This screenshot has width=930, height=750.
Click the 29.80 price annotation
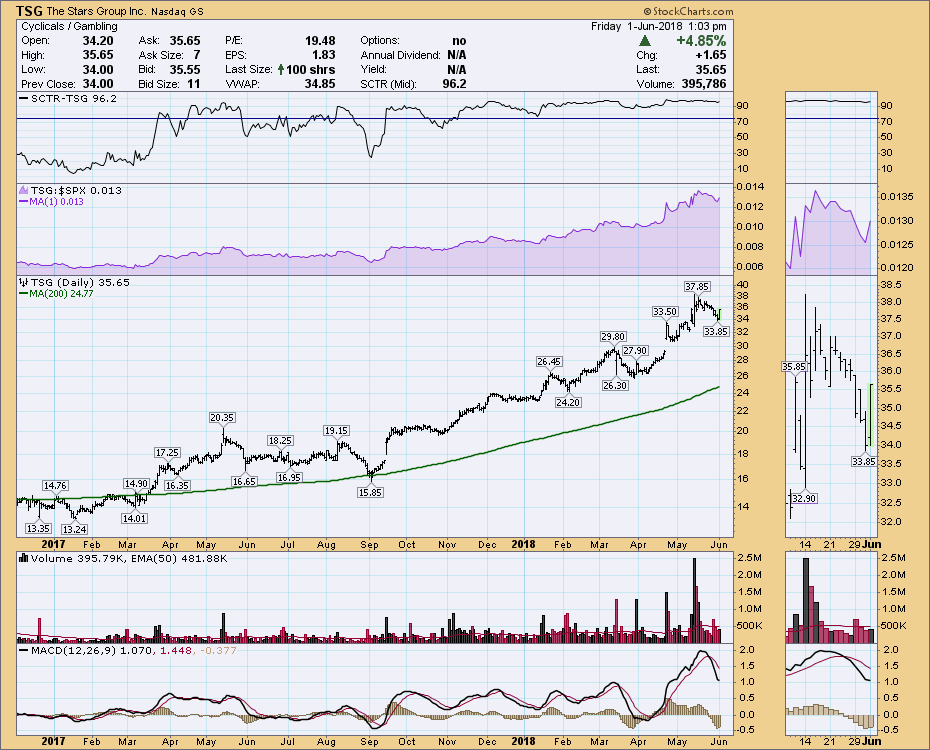[613, 336]
